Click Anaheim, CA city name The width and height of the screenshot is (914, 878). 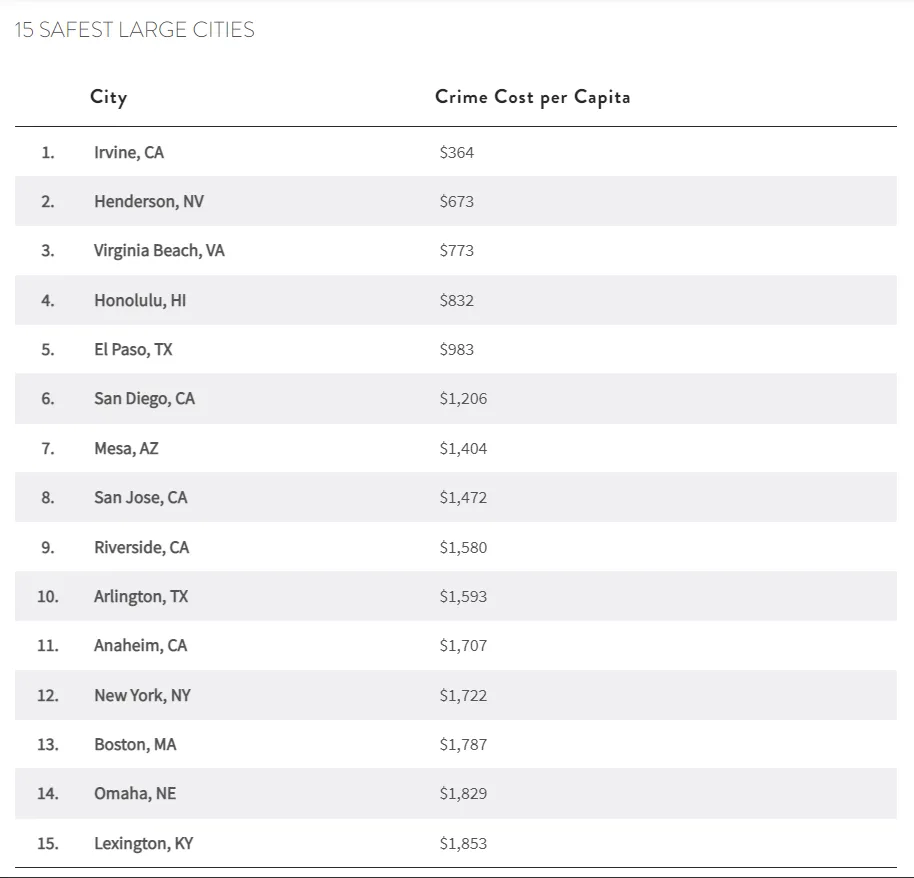(141, 646)
